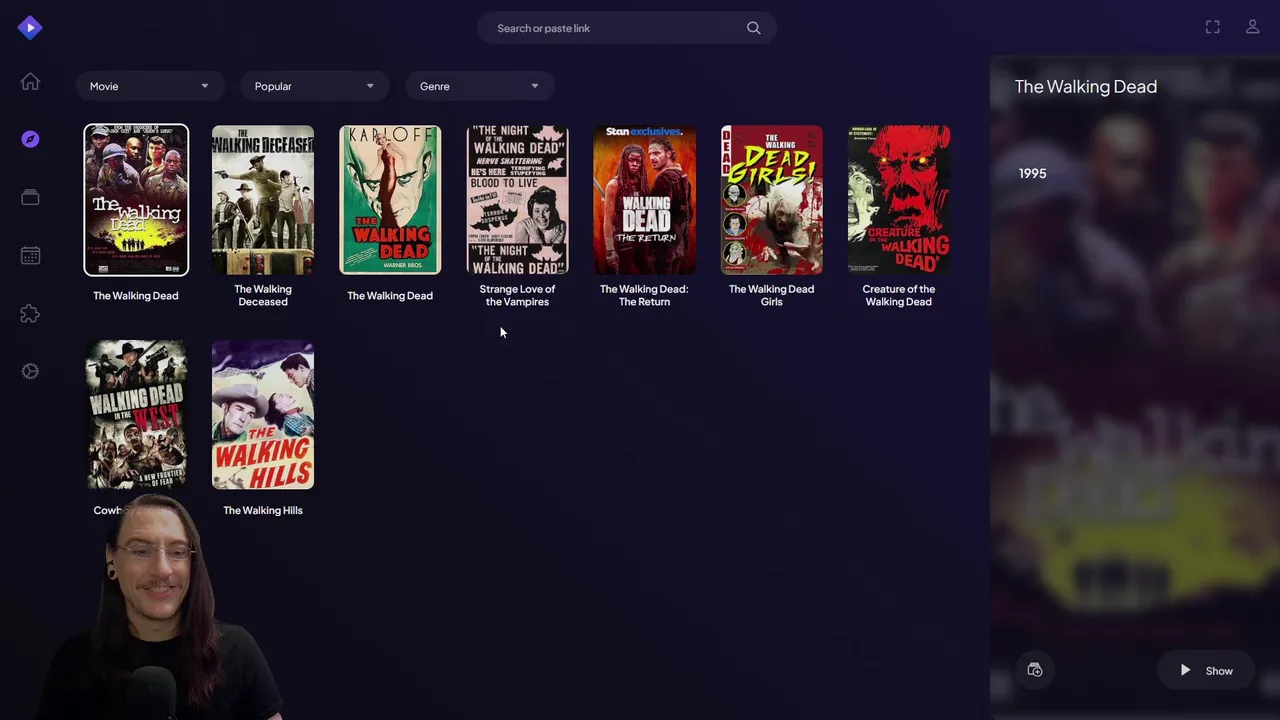Viewport: 1280px width, 720px height.
Task: Open the Addons puzzle icon
Action: coord(30,313)
